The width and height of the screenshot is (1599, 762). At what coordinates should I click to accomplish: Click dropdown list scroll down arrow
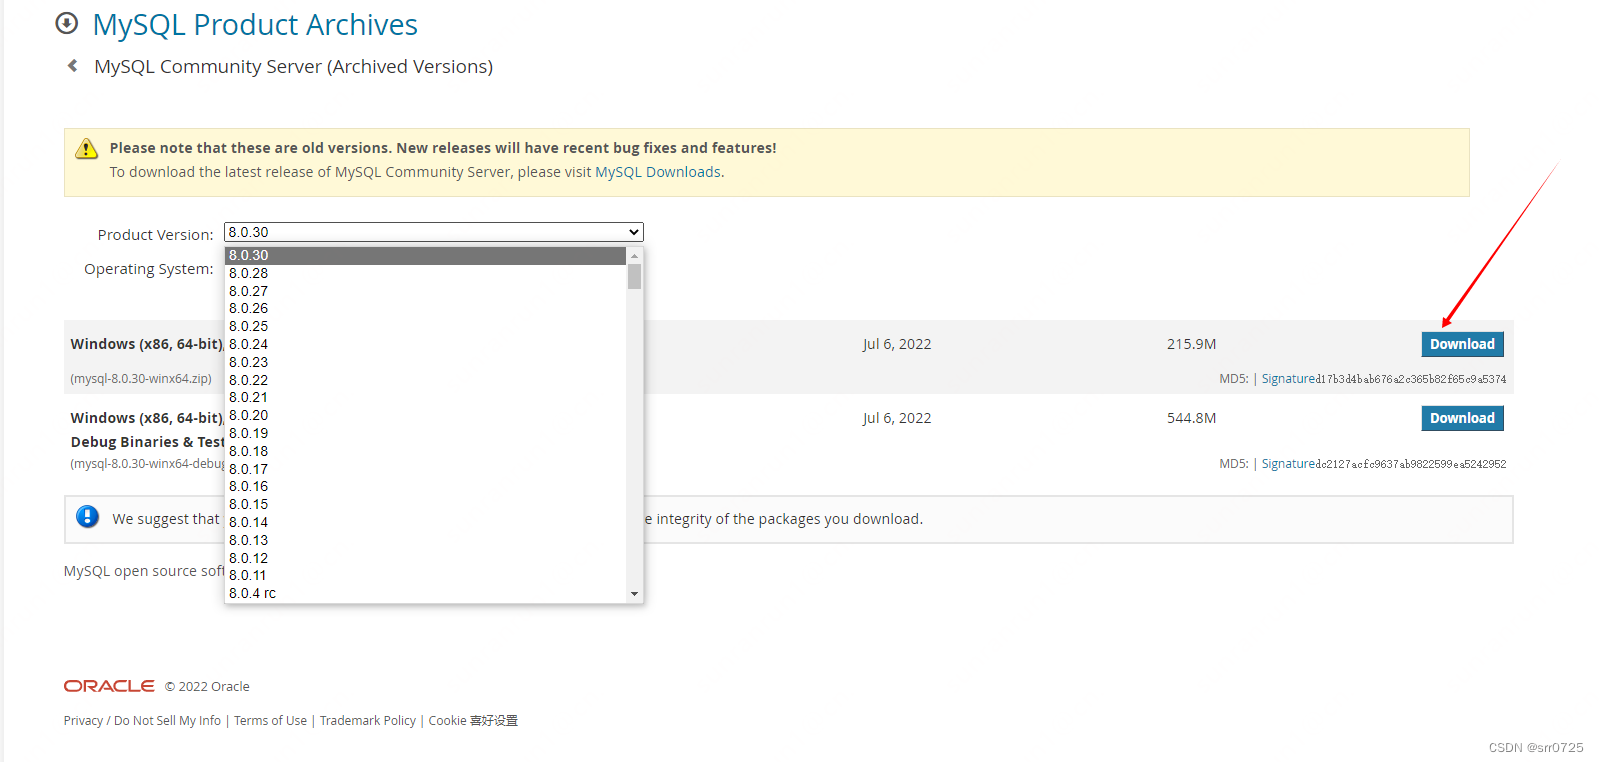[x=634, y=594]
